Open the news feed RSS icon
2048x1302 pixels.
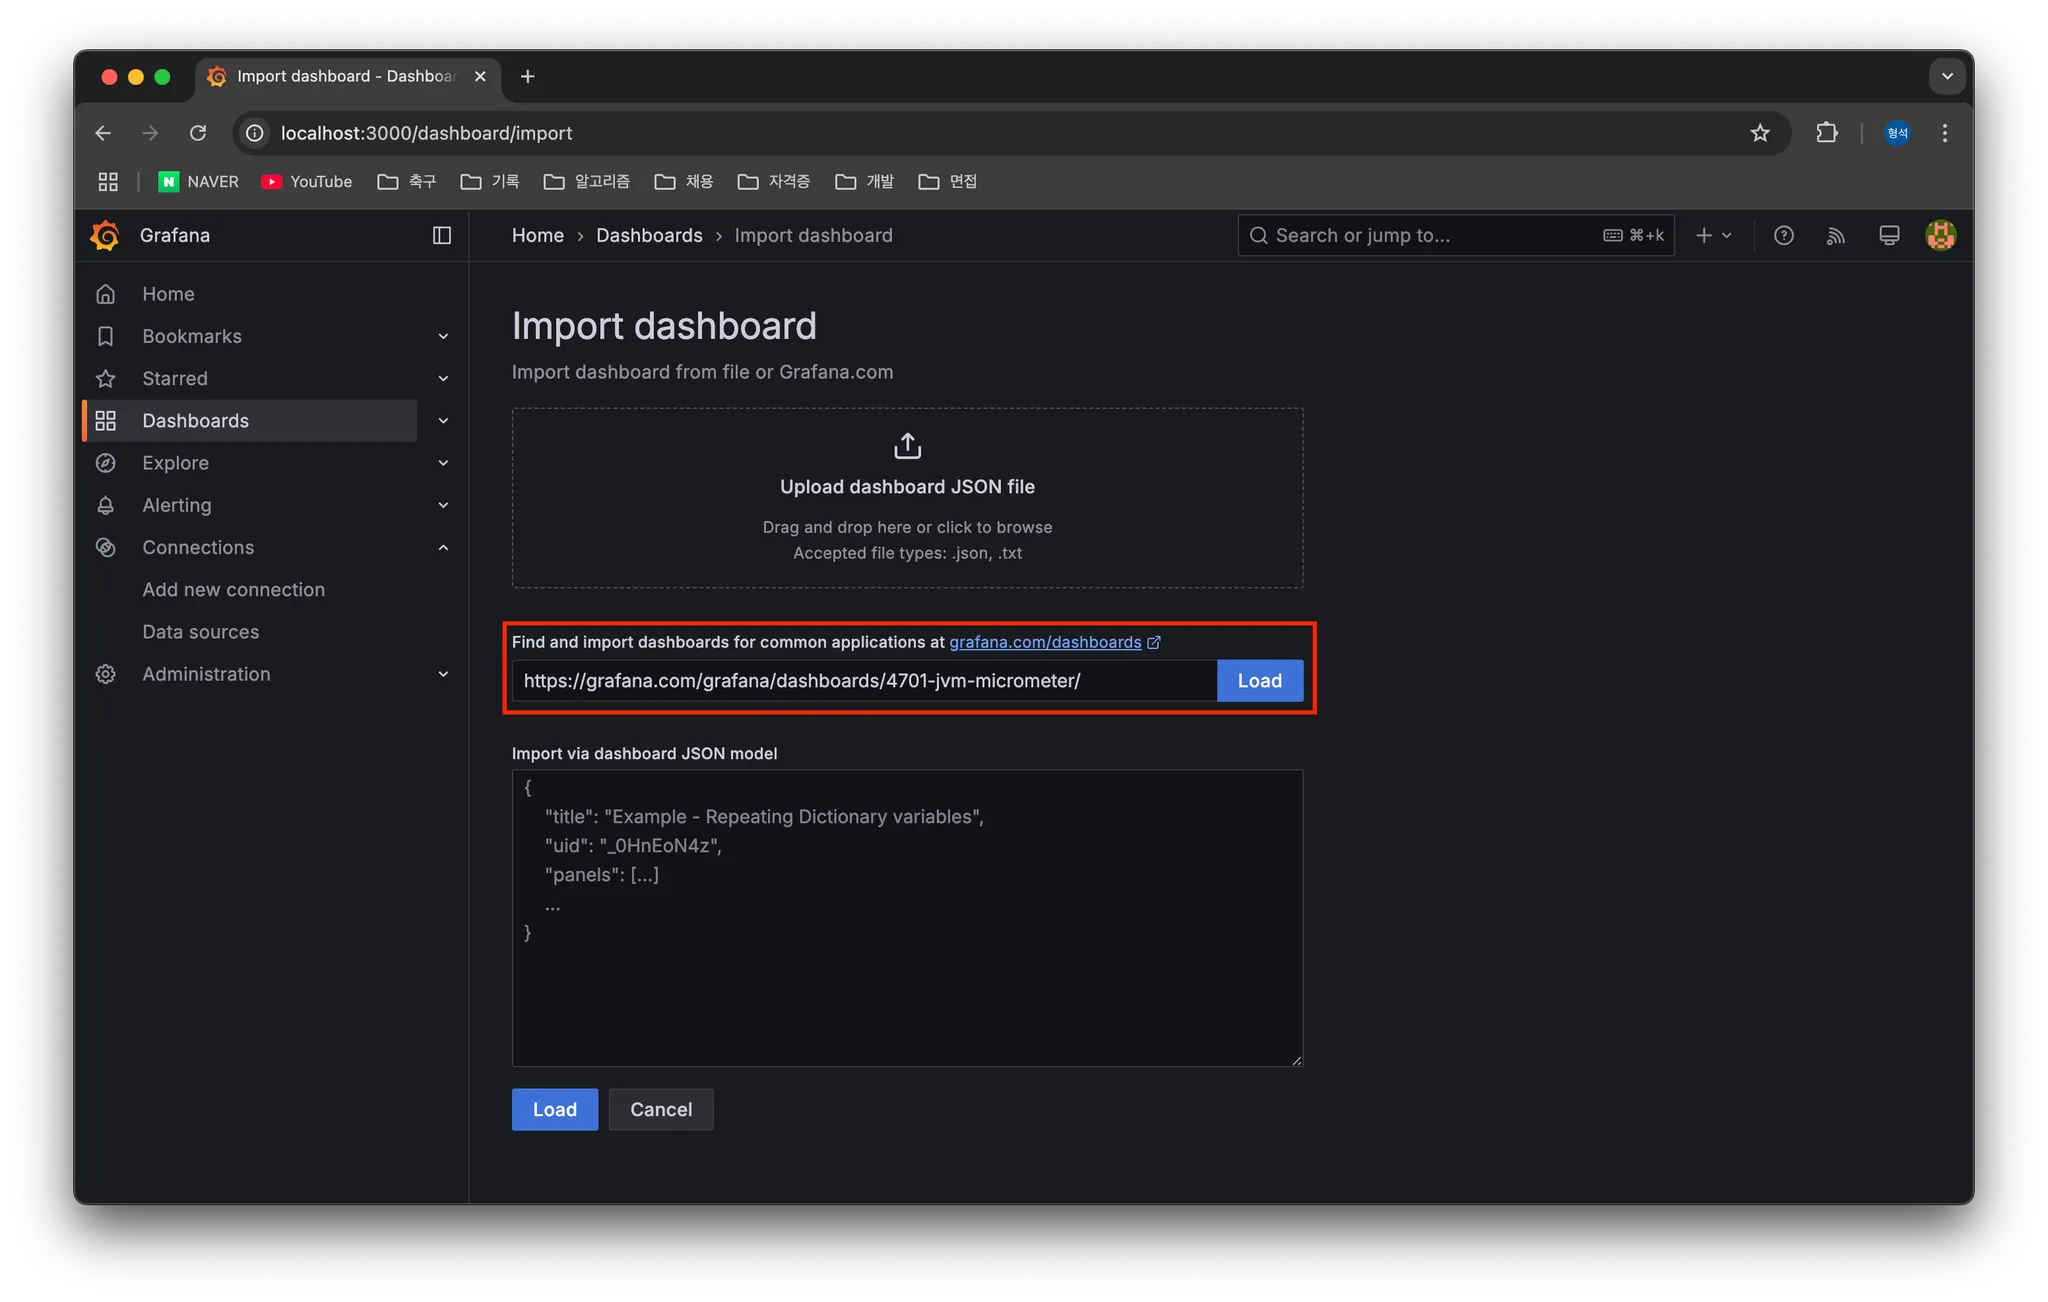point(1836,235)
